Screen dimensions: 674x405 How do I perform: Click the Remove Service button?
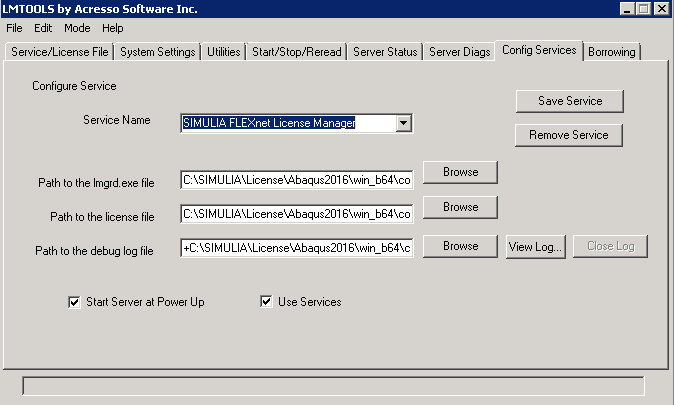click(569, 135)
